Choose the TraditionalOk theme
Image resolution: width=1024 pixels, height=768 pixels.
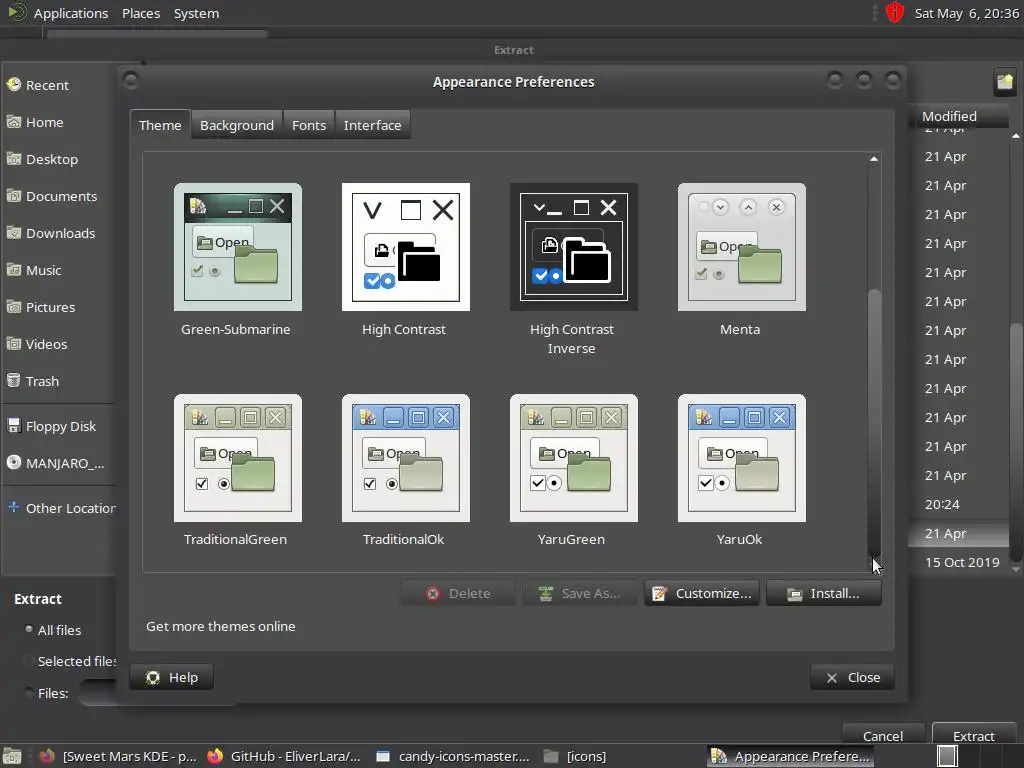(406, 458)
